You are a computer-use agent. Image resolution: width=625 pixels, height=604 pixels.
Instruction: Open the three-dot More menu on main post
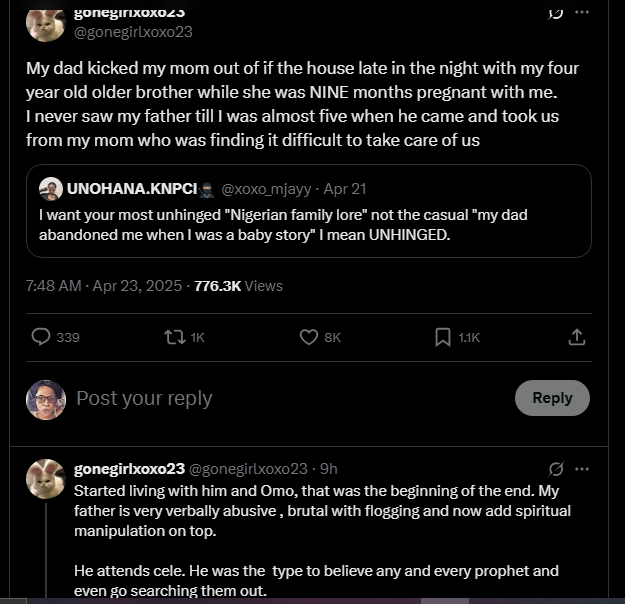coord(582,12)
